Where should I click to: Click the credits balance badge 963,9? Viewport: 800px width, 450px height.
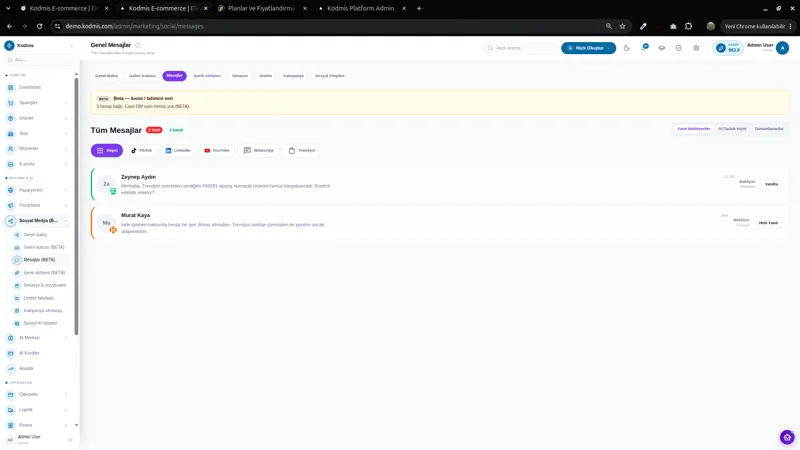pos(728,48)
